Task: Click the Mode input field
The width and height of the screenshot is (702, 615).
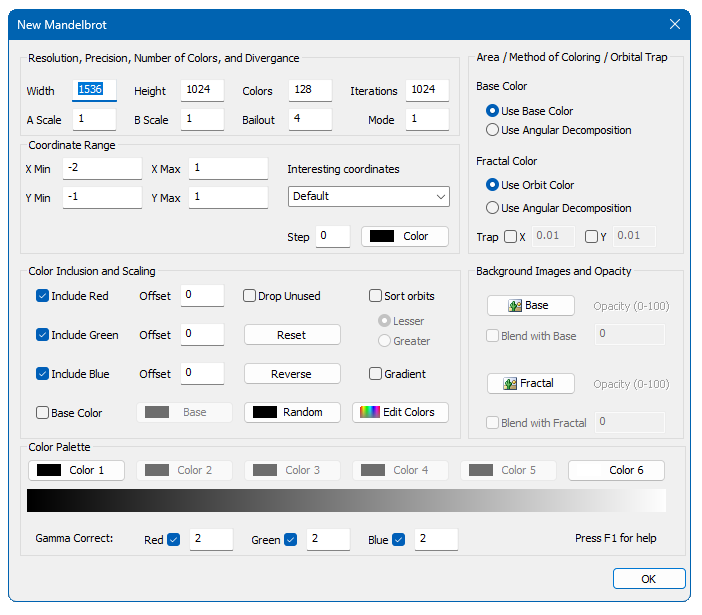Action: point(427,120)
